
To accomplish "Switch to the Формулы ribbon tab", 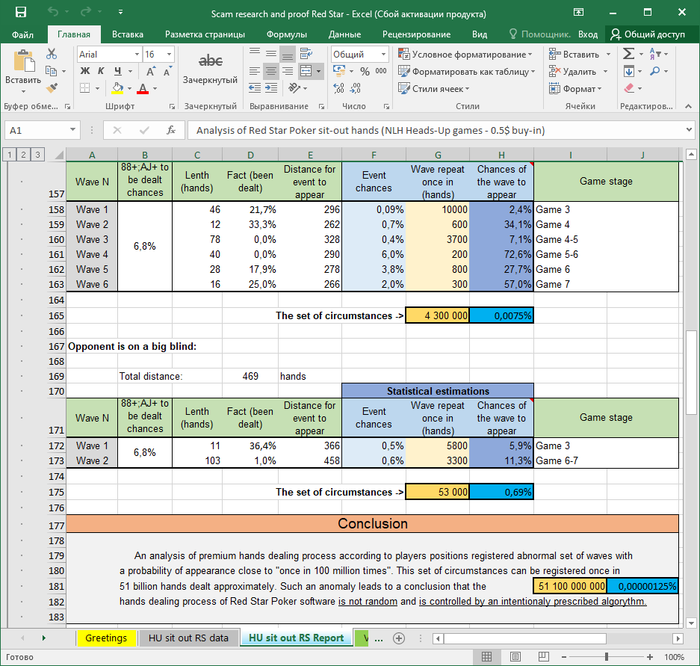I will (287, 34).
